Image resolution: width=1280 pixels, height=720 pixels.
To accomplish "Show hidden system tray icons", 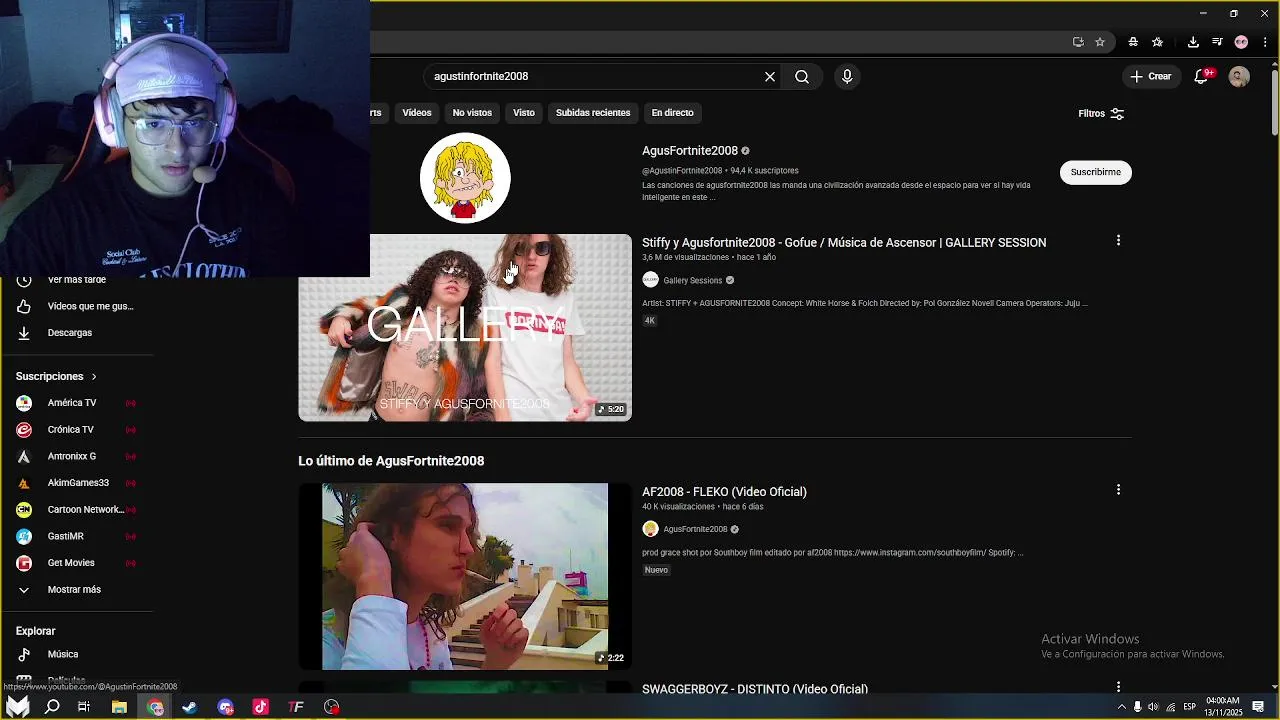I will coord(1121,707).
